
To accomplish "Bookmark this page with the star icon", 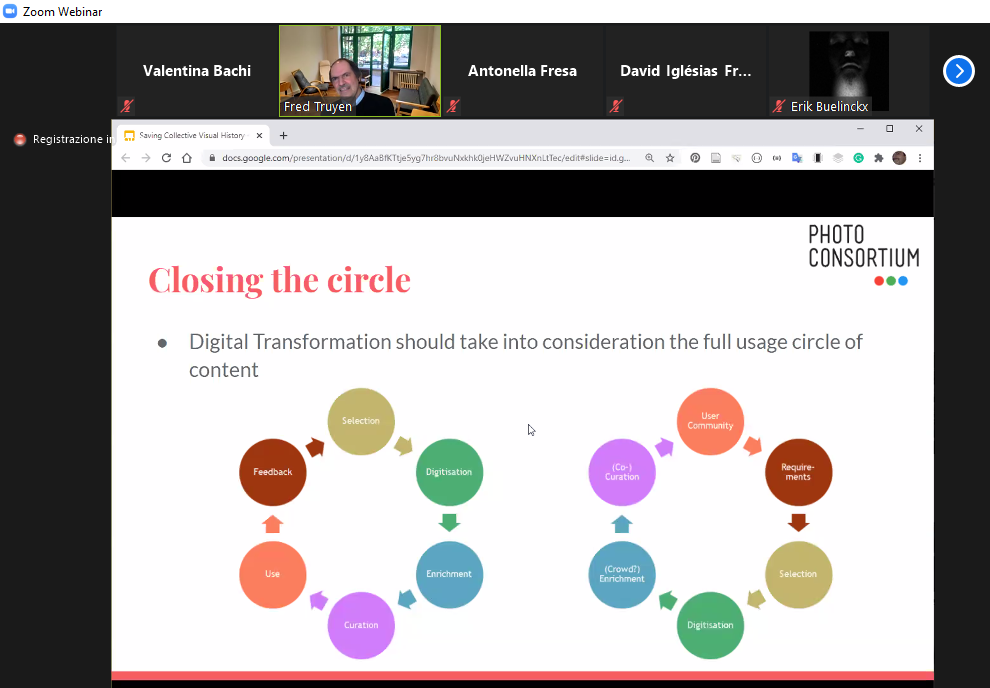I will click(x=670, y=158).
